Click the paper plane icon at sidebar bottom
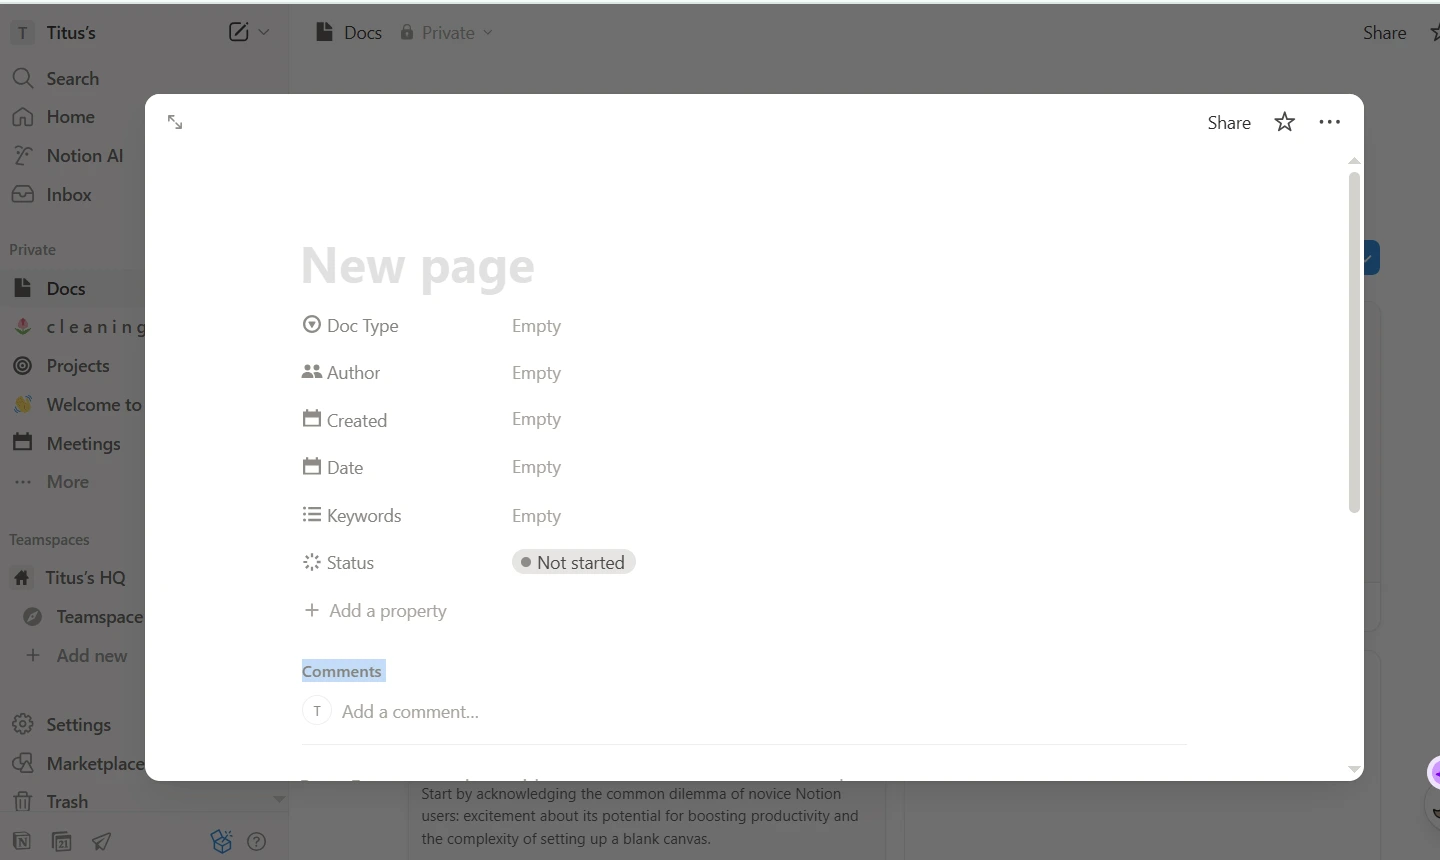Image resolution: width=1440 pixels, height=860 pixels. point(101,842)
